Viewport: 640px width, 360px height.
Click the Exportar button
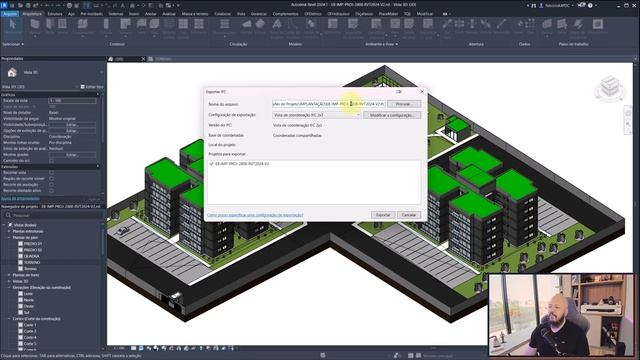(383, 215)
